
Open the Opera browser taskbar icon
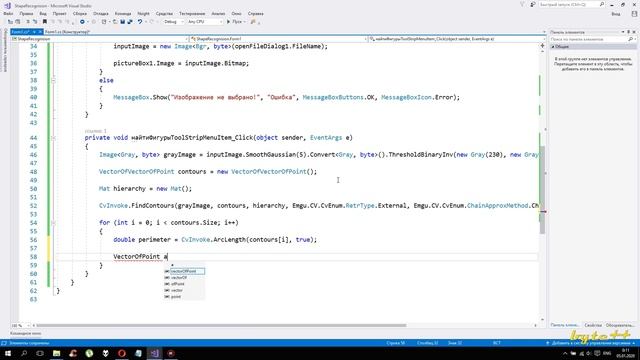coord(122,353)
